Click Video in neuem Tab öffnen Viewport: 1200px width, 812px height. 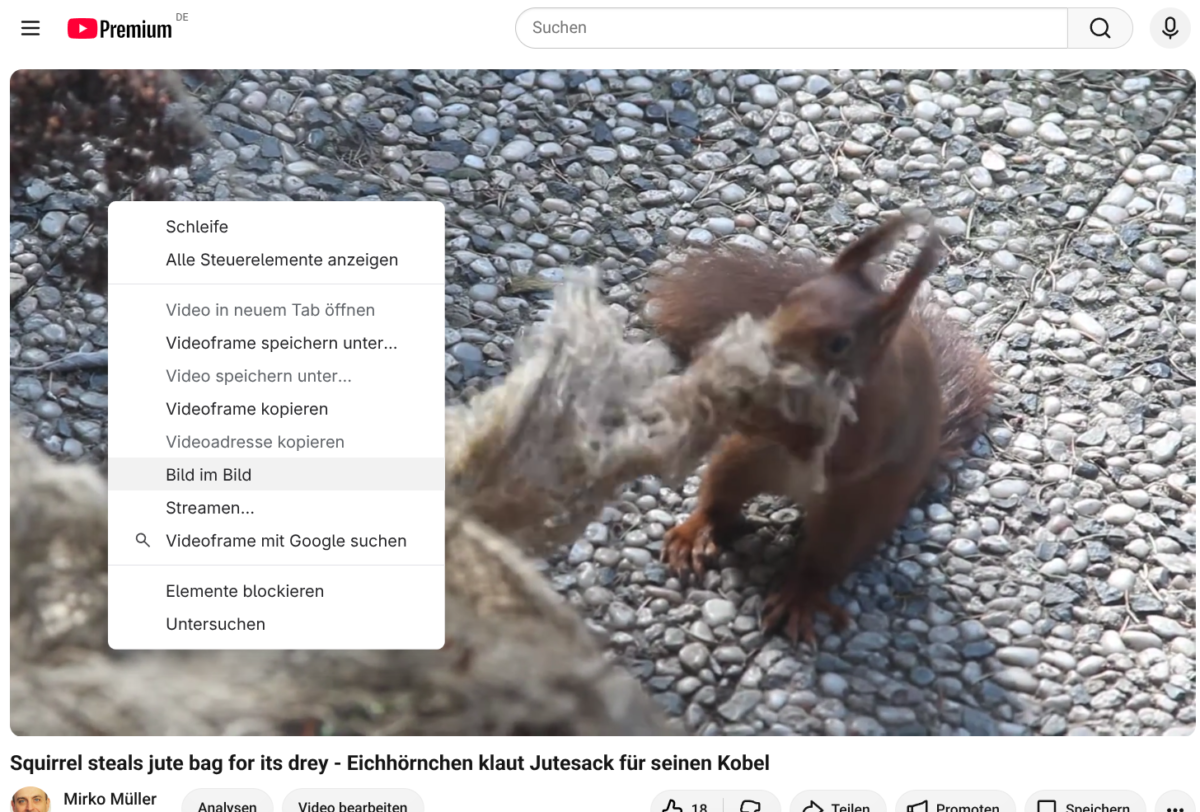pyautogui.click(x=276, y=310)
